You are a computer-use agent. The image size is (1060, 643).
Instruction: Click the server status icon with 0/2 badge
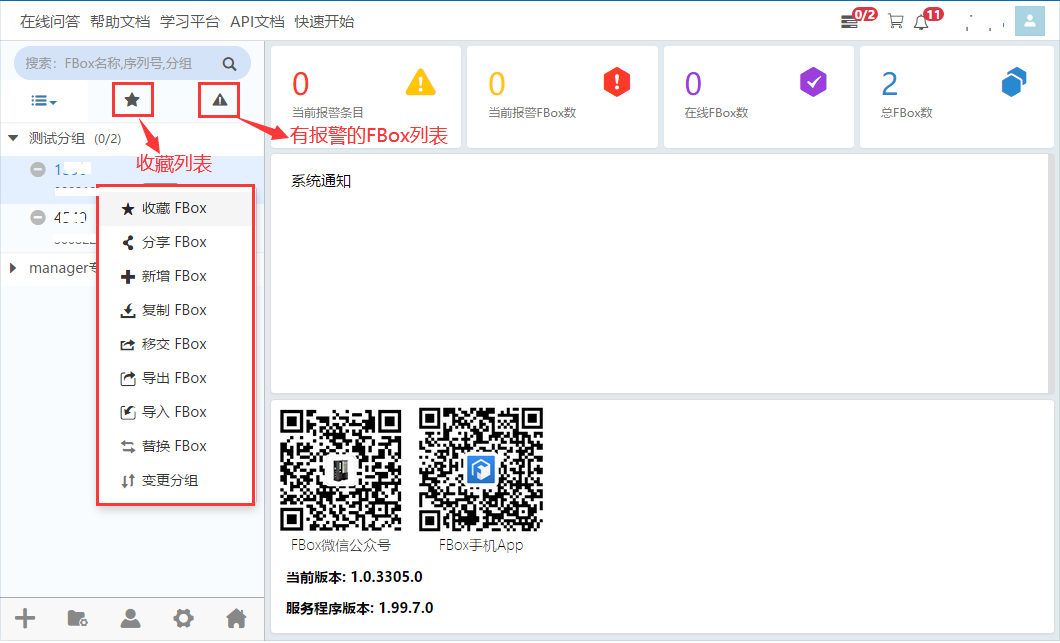pyautogui.click(x=850, y=21)
